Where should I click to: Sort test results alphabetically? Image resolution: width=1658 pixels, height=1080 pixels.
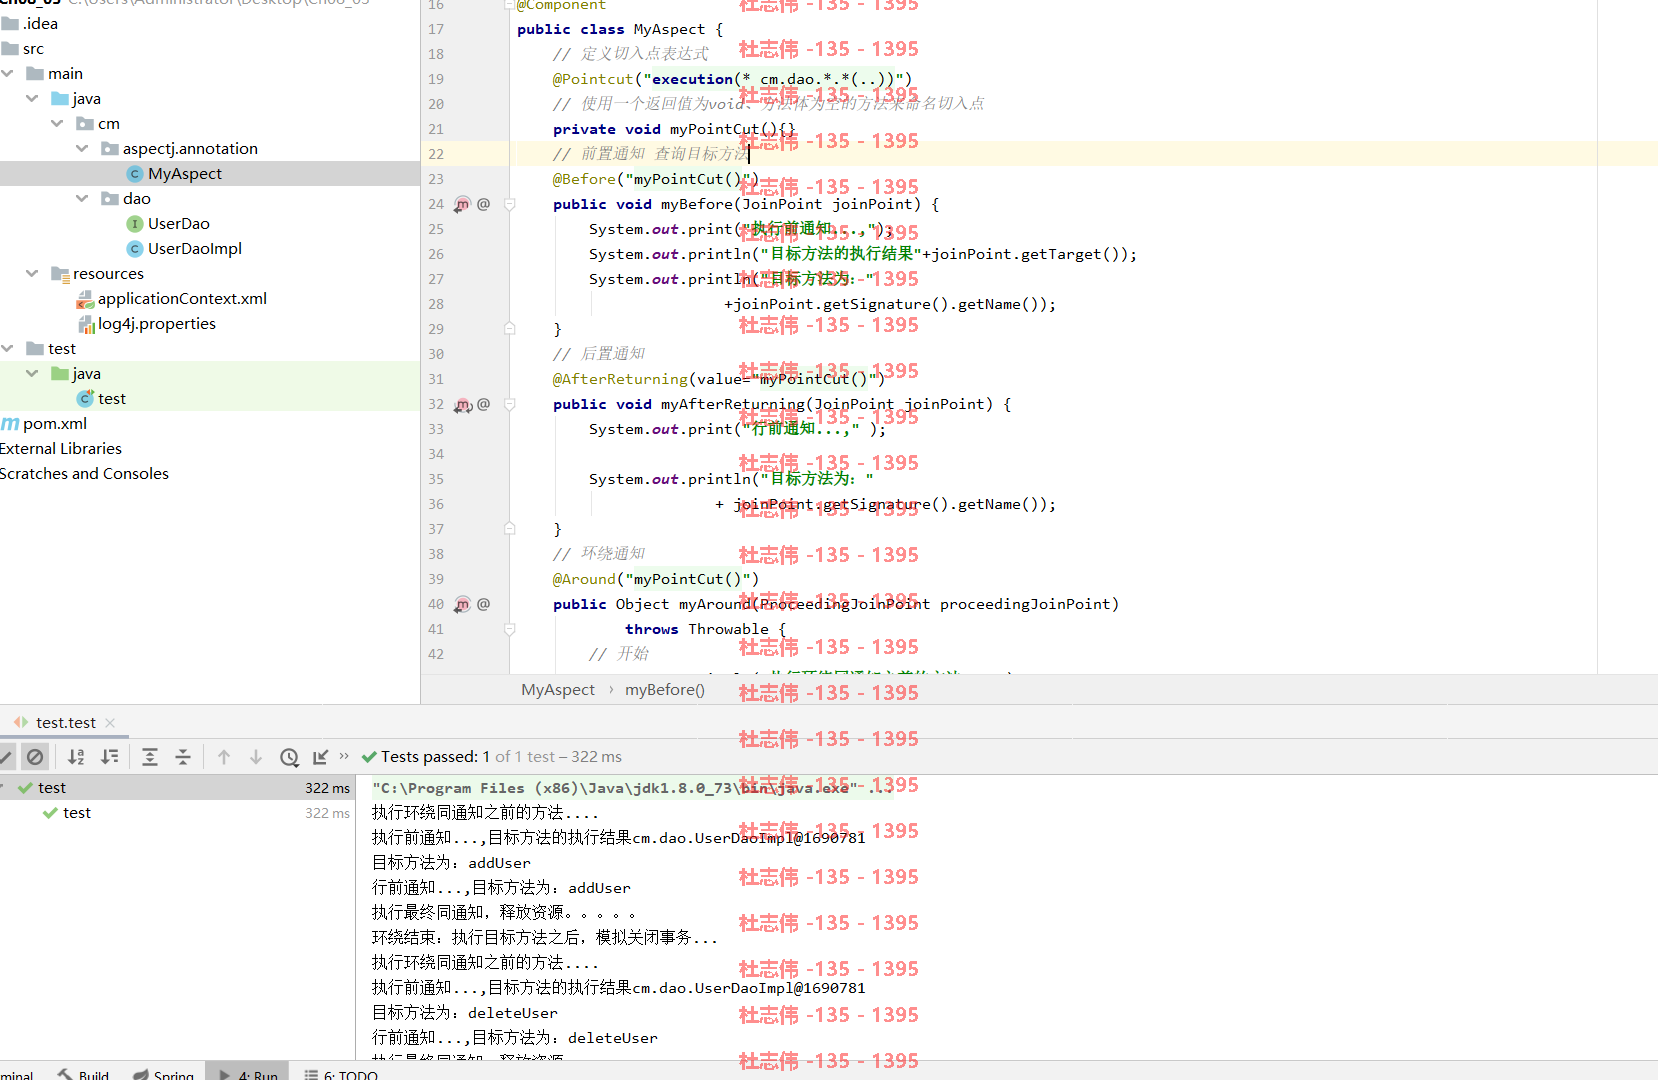[x=76, y=757]
